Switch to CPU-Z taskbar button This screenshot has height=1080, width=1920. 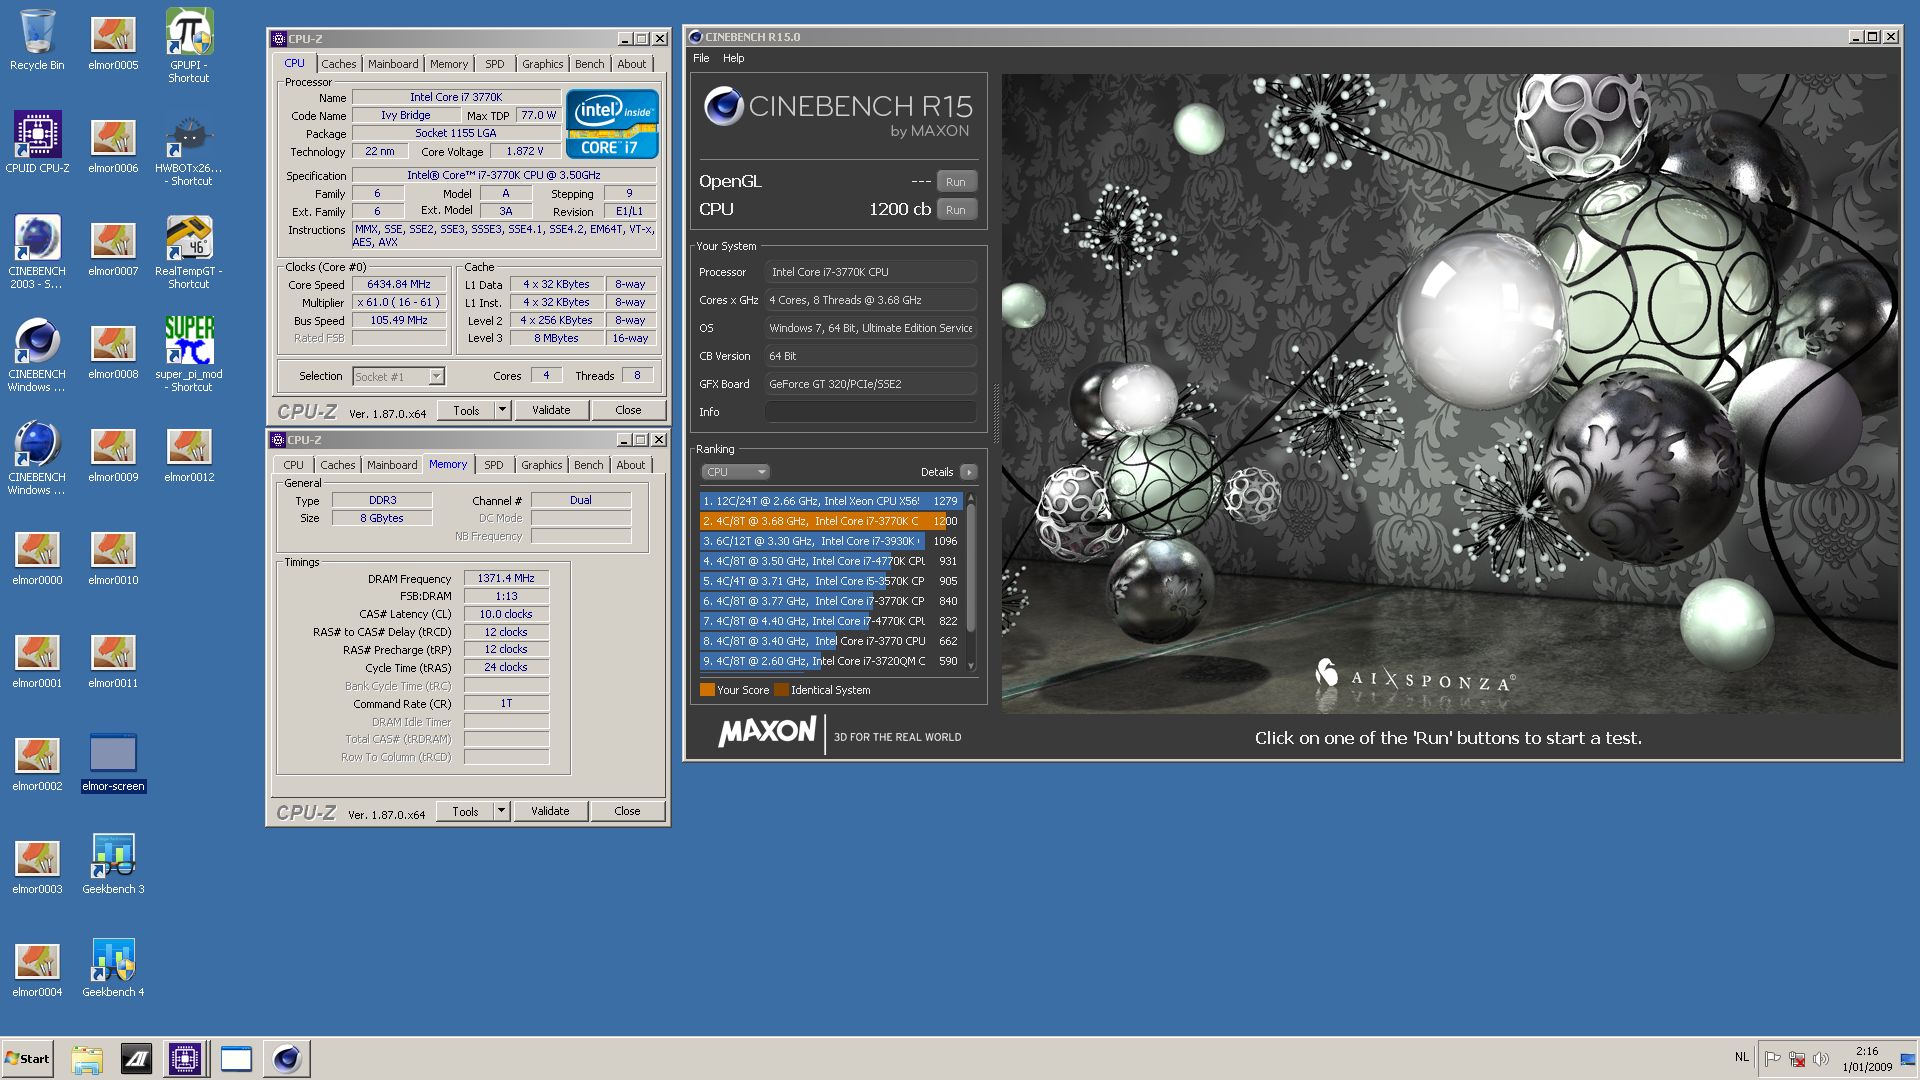185,1058
